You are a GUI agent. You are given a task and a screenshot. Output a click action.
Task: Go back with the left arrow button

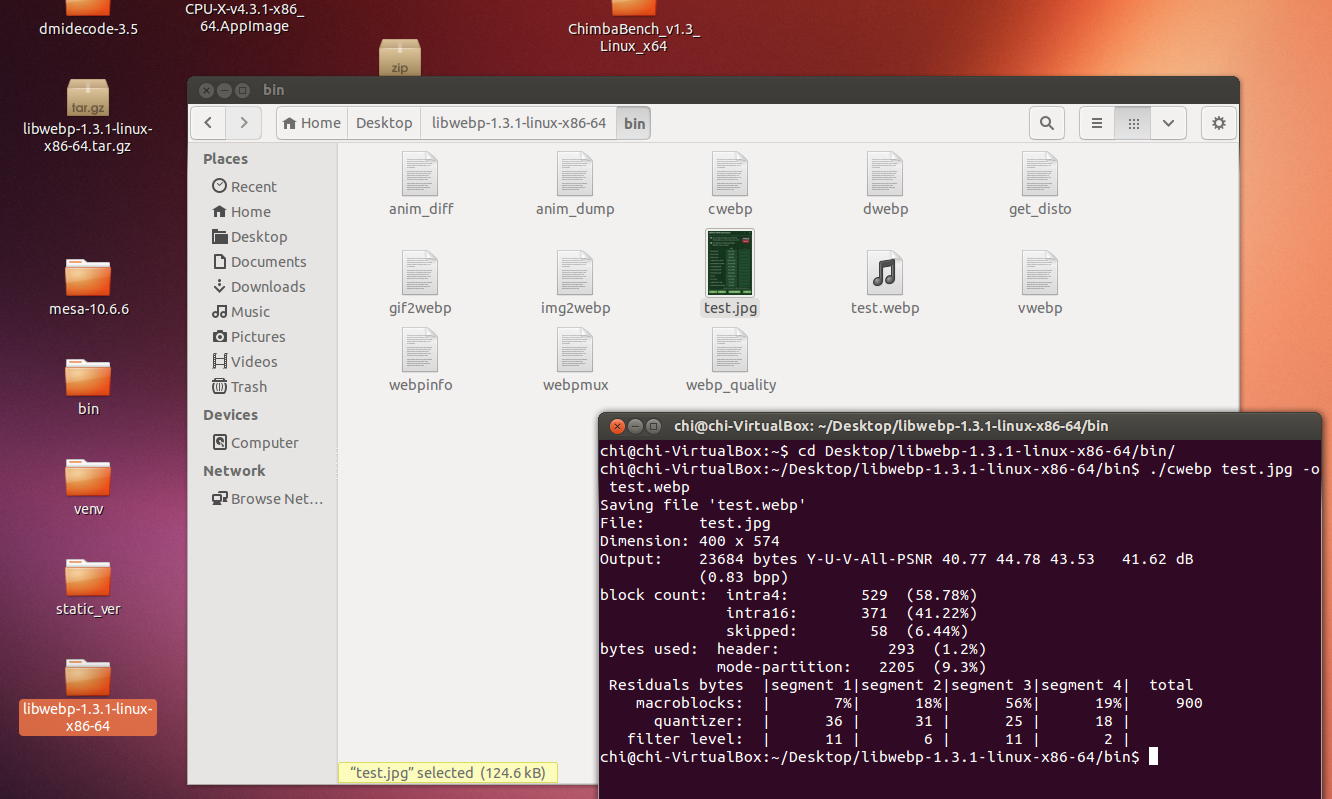pyautogui.click(x=208, y=123)
